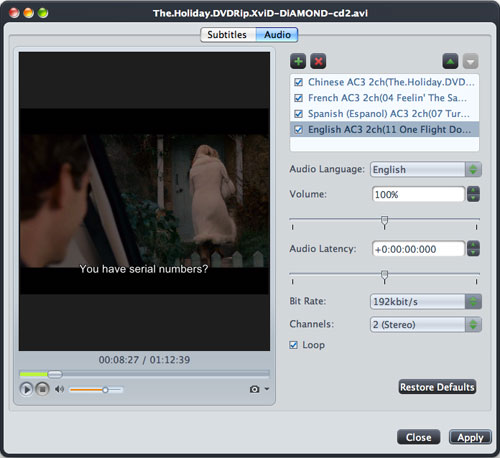
Task: Minimize the window with the yellow button
Action: click(29, 13)
